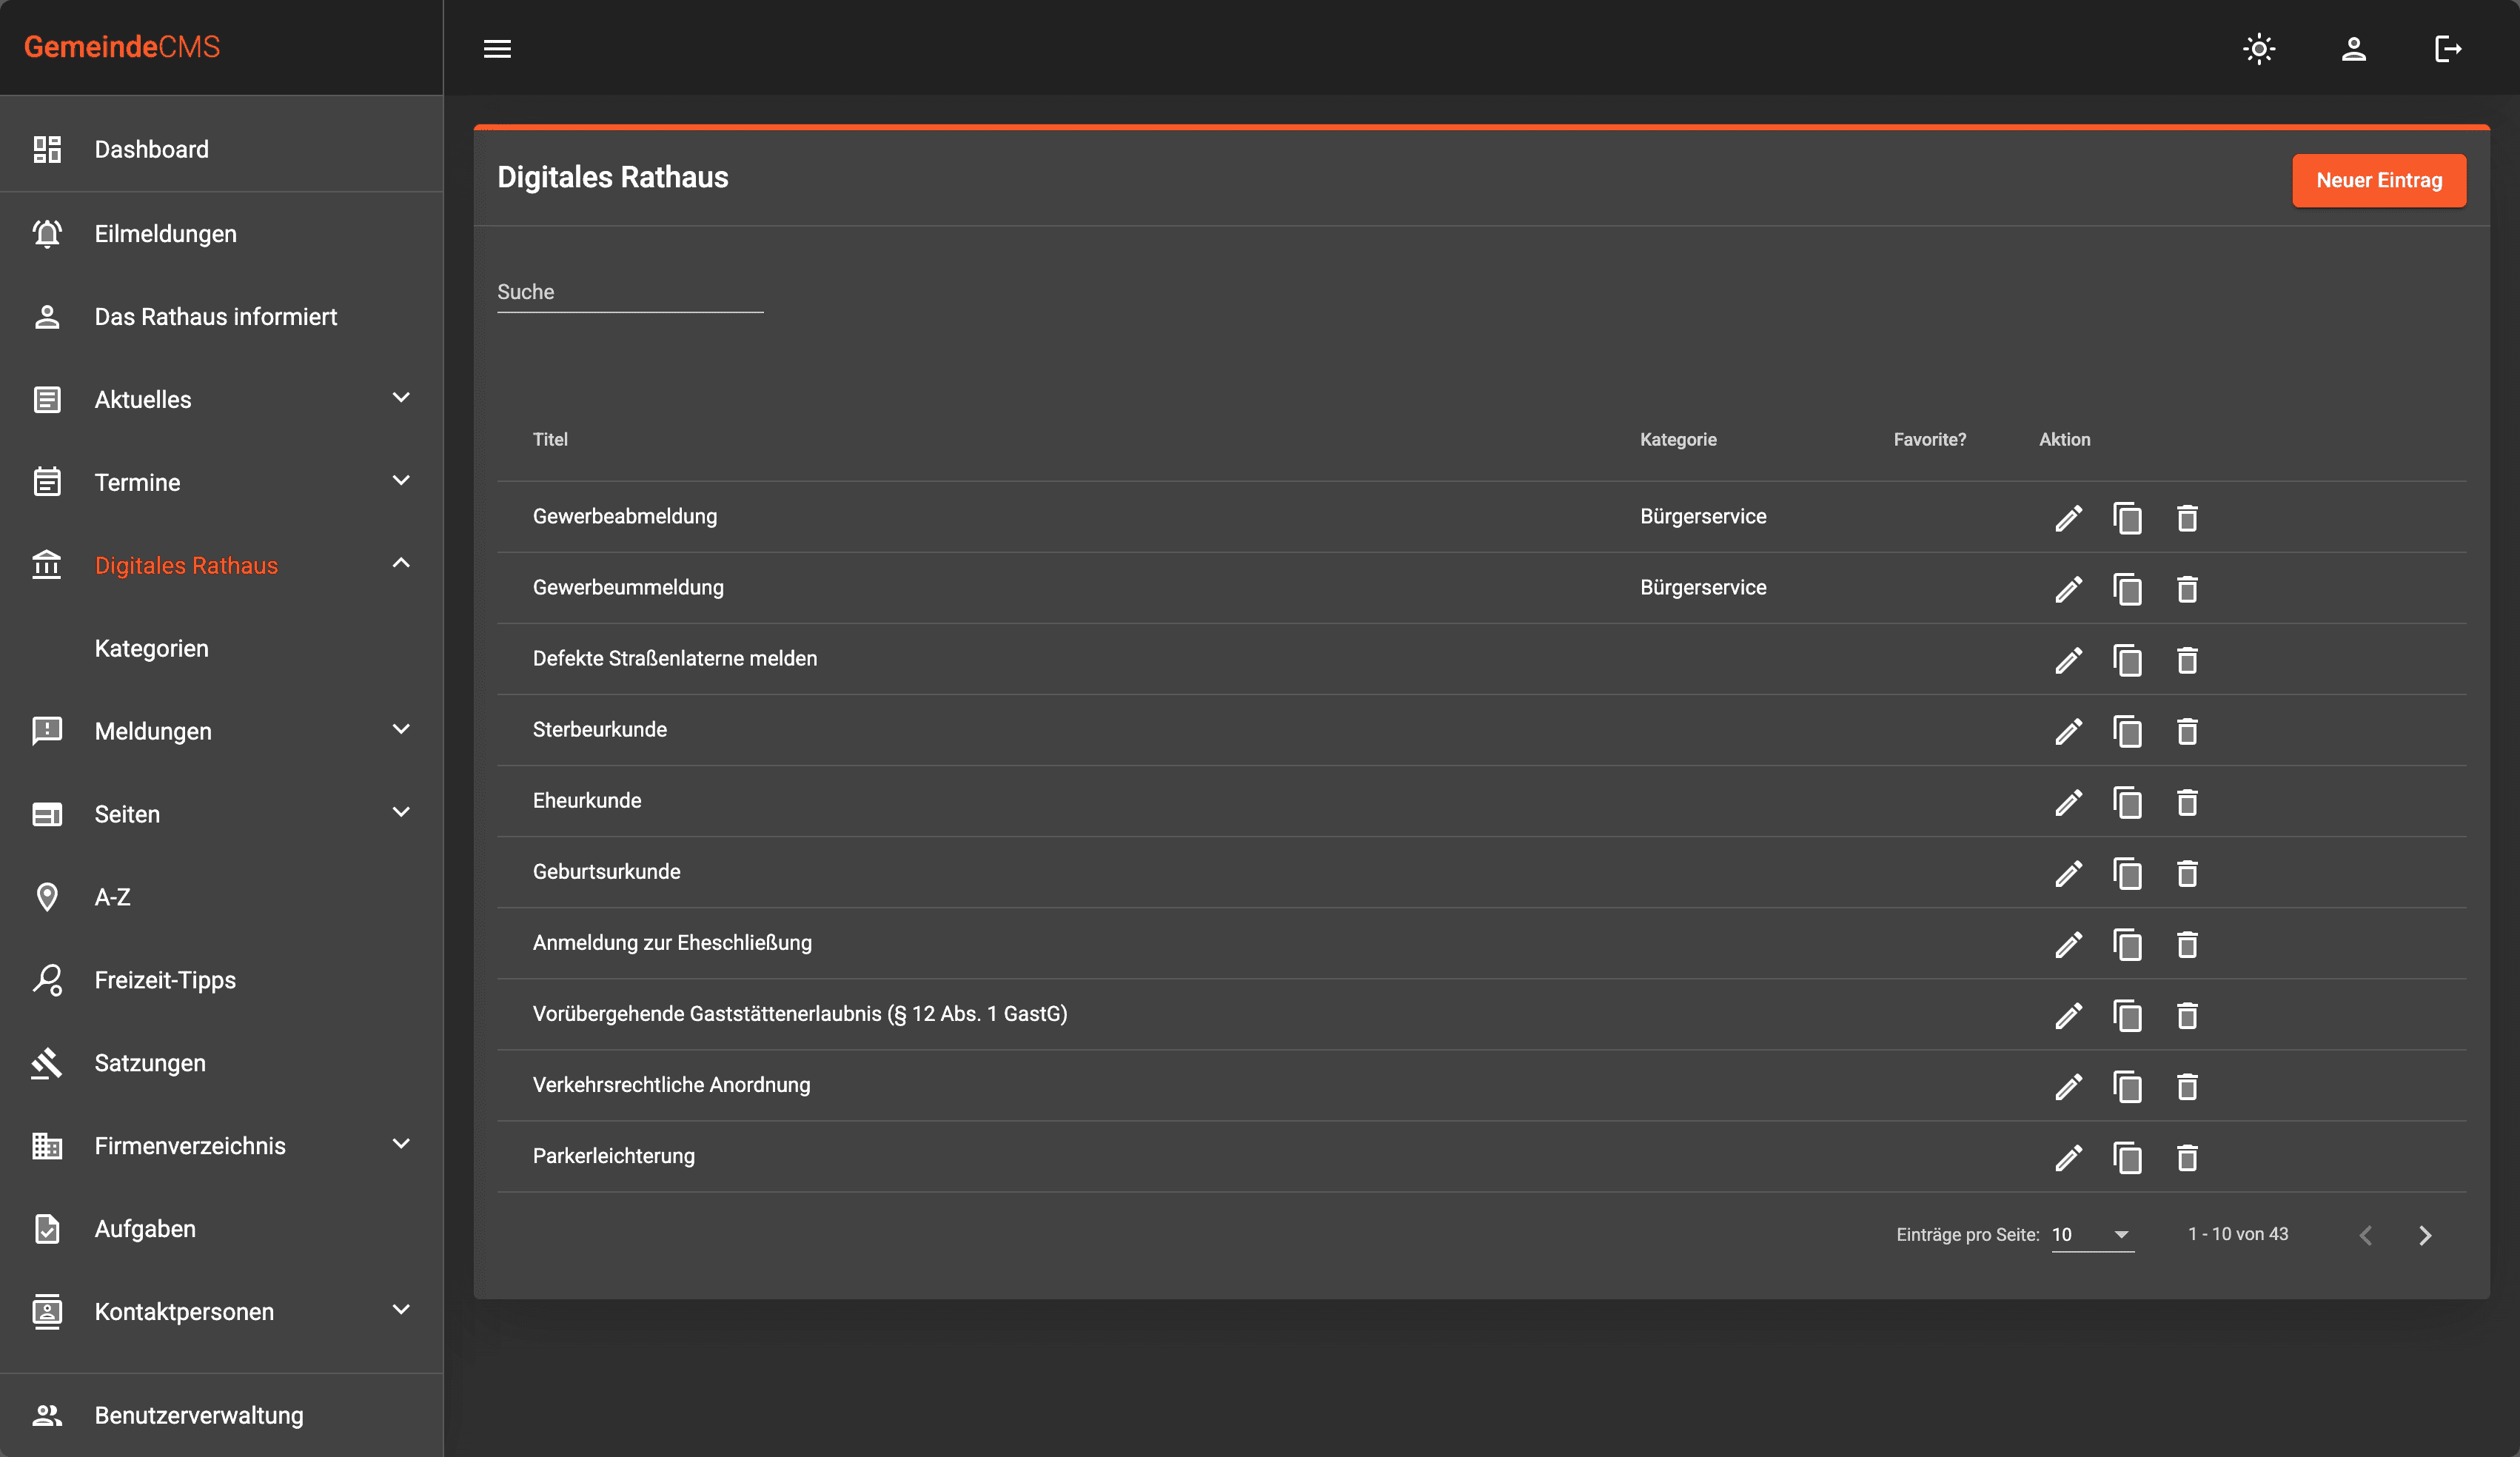Open the user account icon
Viewport: 2520px width, 1457px height.
pyautogui.click(x=2353, y=48)
